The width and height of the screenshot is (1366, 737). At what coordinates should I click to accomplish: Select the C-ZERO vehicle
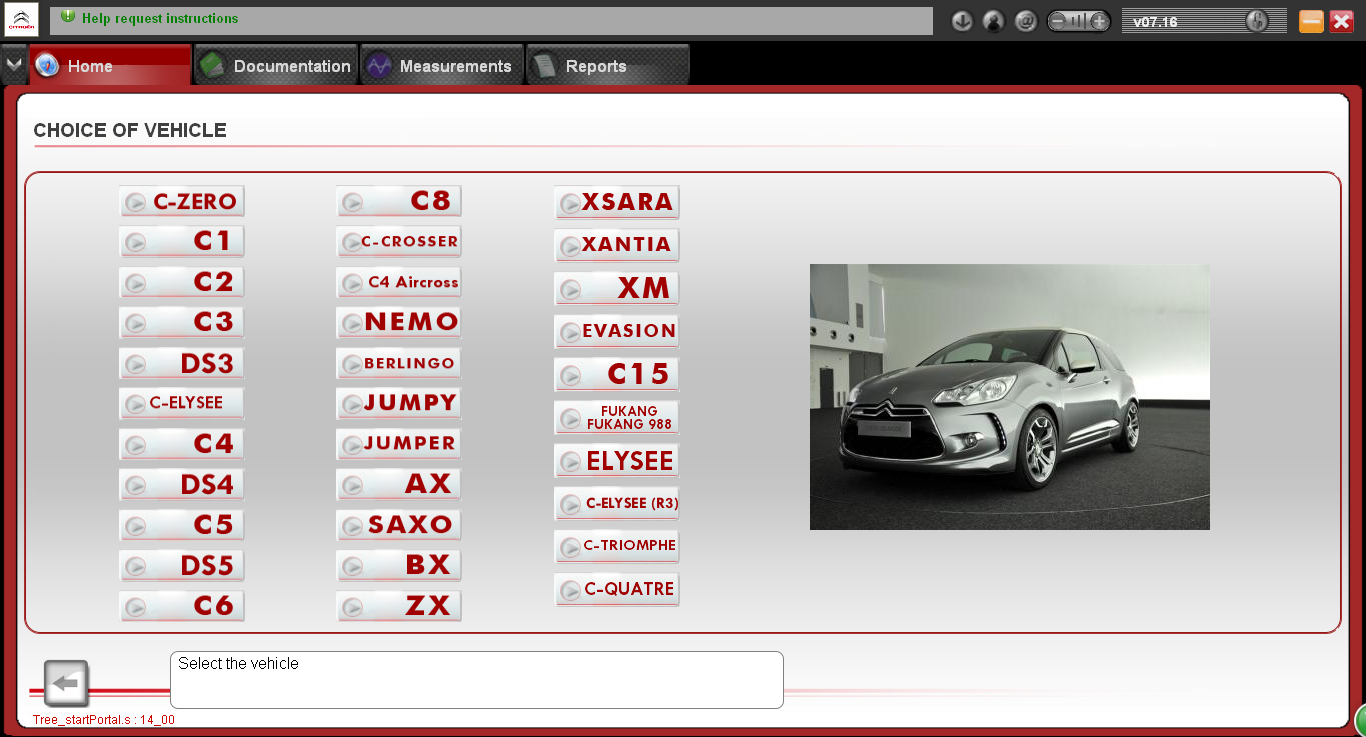tap(182, 202)
